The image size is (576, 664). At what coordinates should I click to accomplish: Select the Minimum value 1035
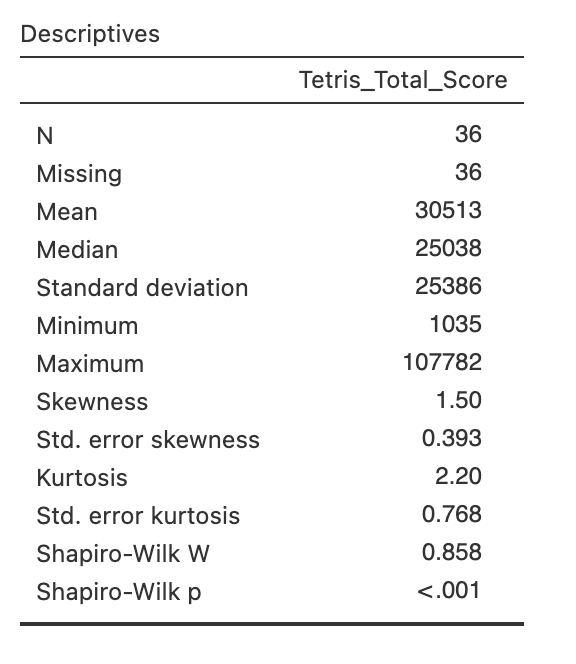point(456,324)
